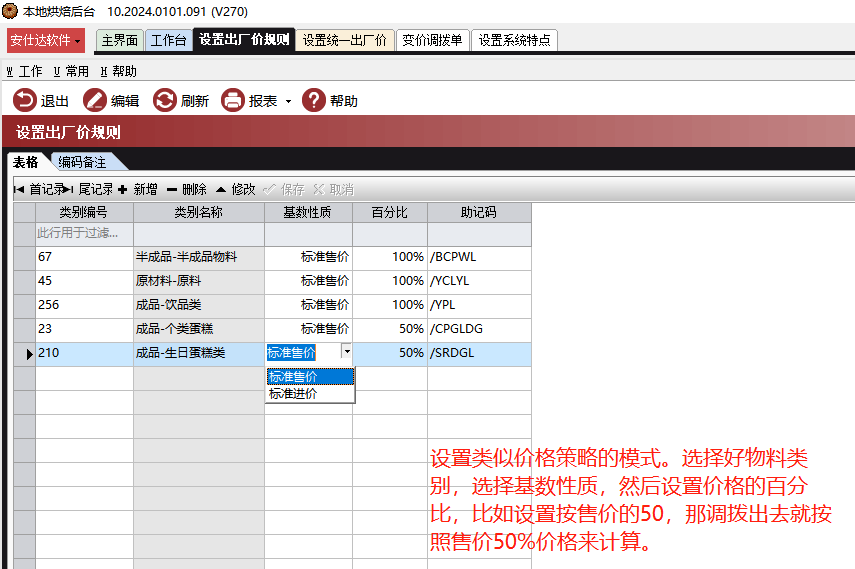
Task: Click the 百分比 column header
Action: click(390, 212)
